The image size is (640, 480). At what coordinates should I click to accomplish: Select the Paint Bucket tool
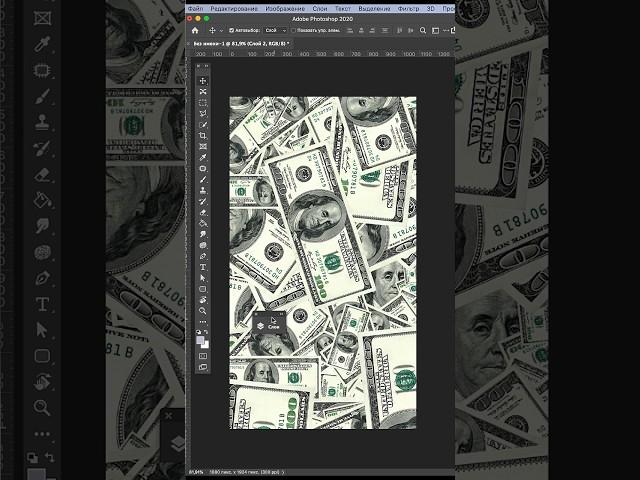point(203,224)
